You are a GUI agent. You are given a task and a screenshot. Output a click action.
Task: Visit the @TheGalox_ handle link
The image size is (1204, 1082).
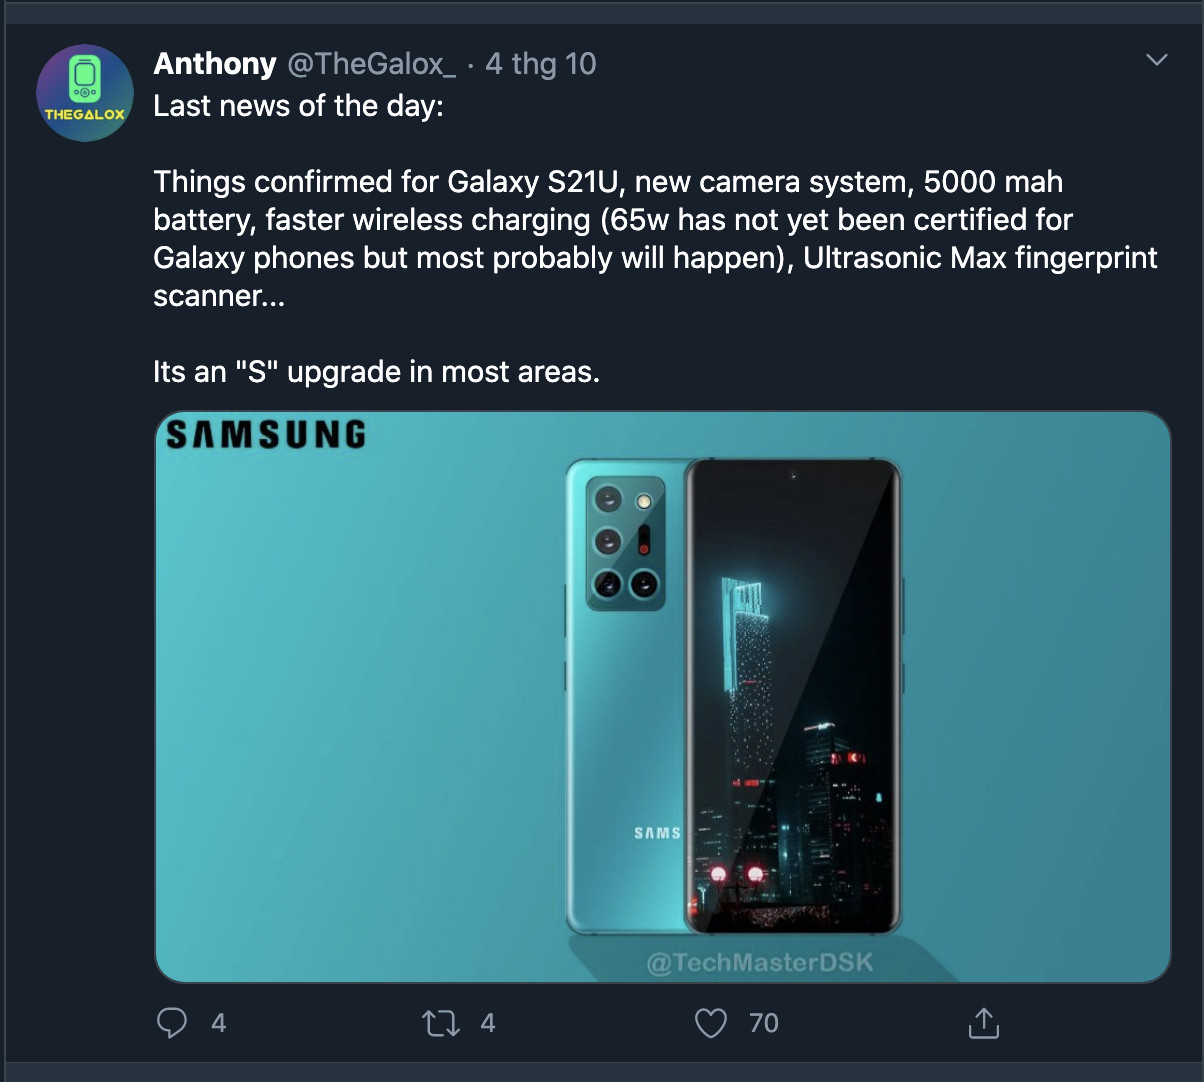click(371, 64)
